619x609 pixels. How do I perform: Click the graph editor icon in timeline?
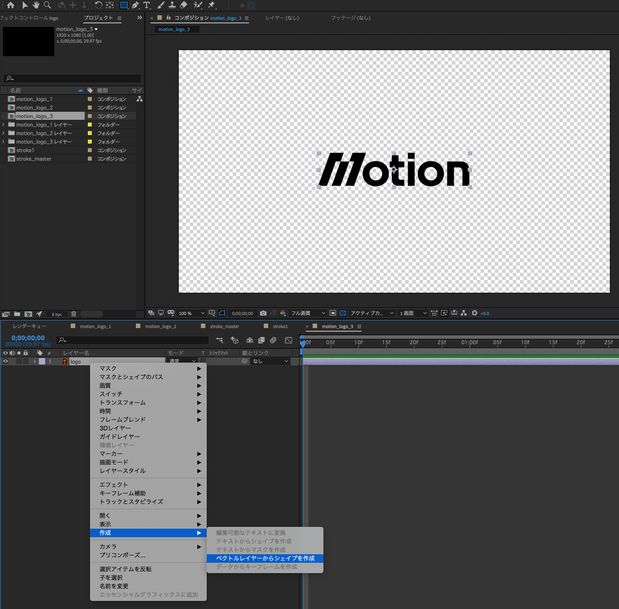289,340
